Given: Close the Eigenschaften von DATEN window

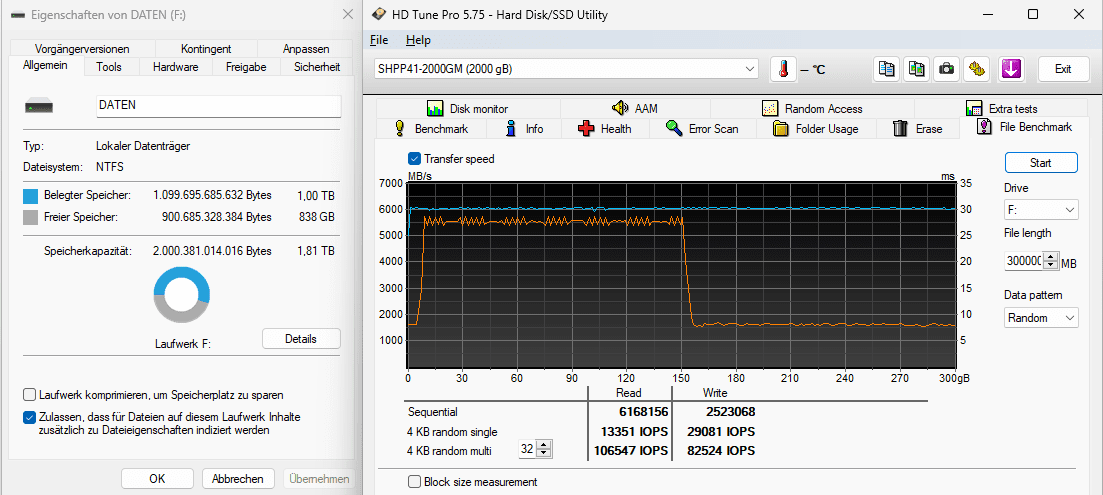Looking at the screenshot, I should (348, 14).
